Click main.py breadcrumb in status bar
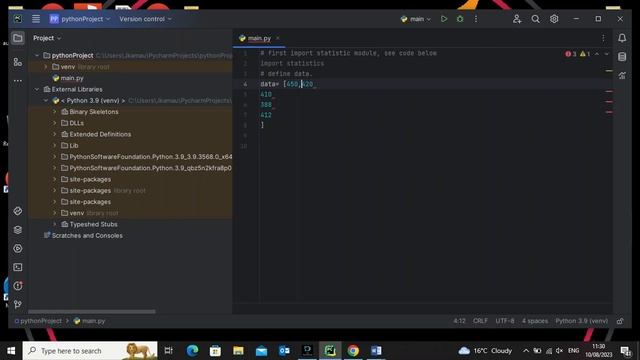The image size is (640, 360). [89, 321]
